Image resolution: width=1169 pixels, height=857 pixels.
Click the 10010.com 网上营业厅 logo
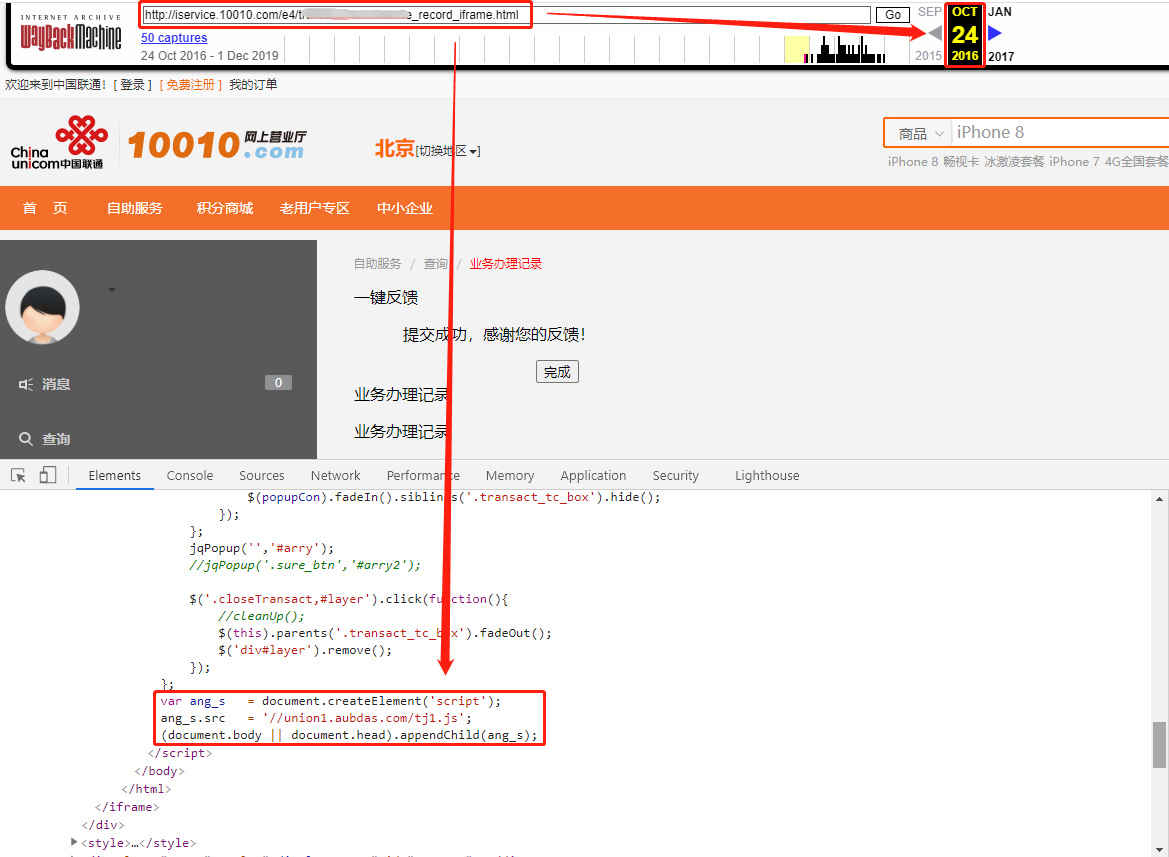pyautogui.click(x=217, y=145)
